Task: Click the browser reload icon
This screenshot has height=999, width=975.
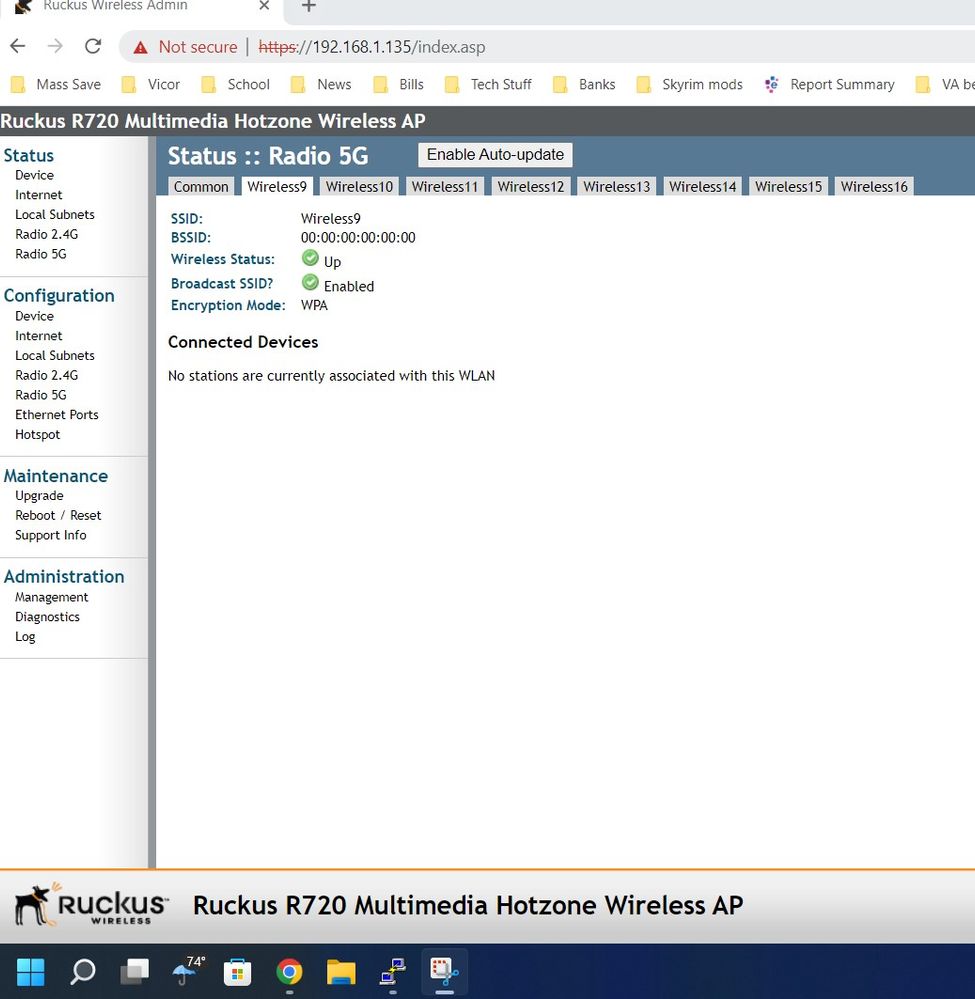Action: coord(93,46)
